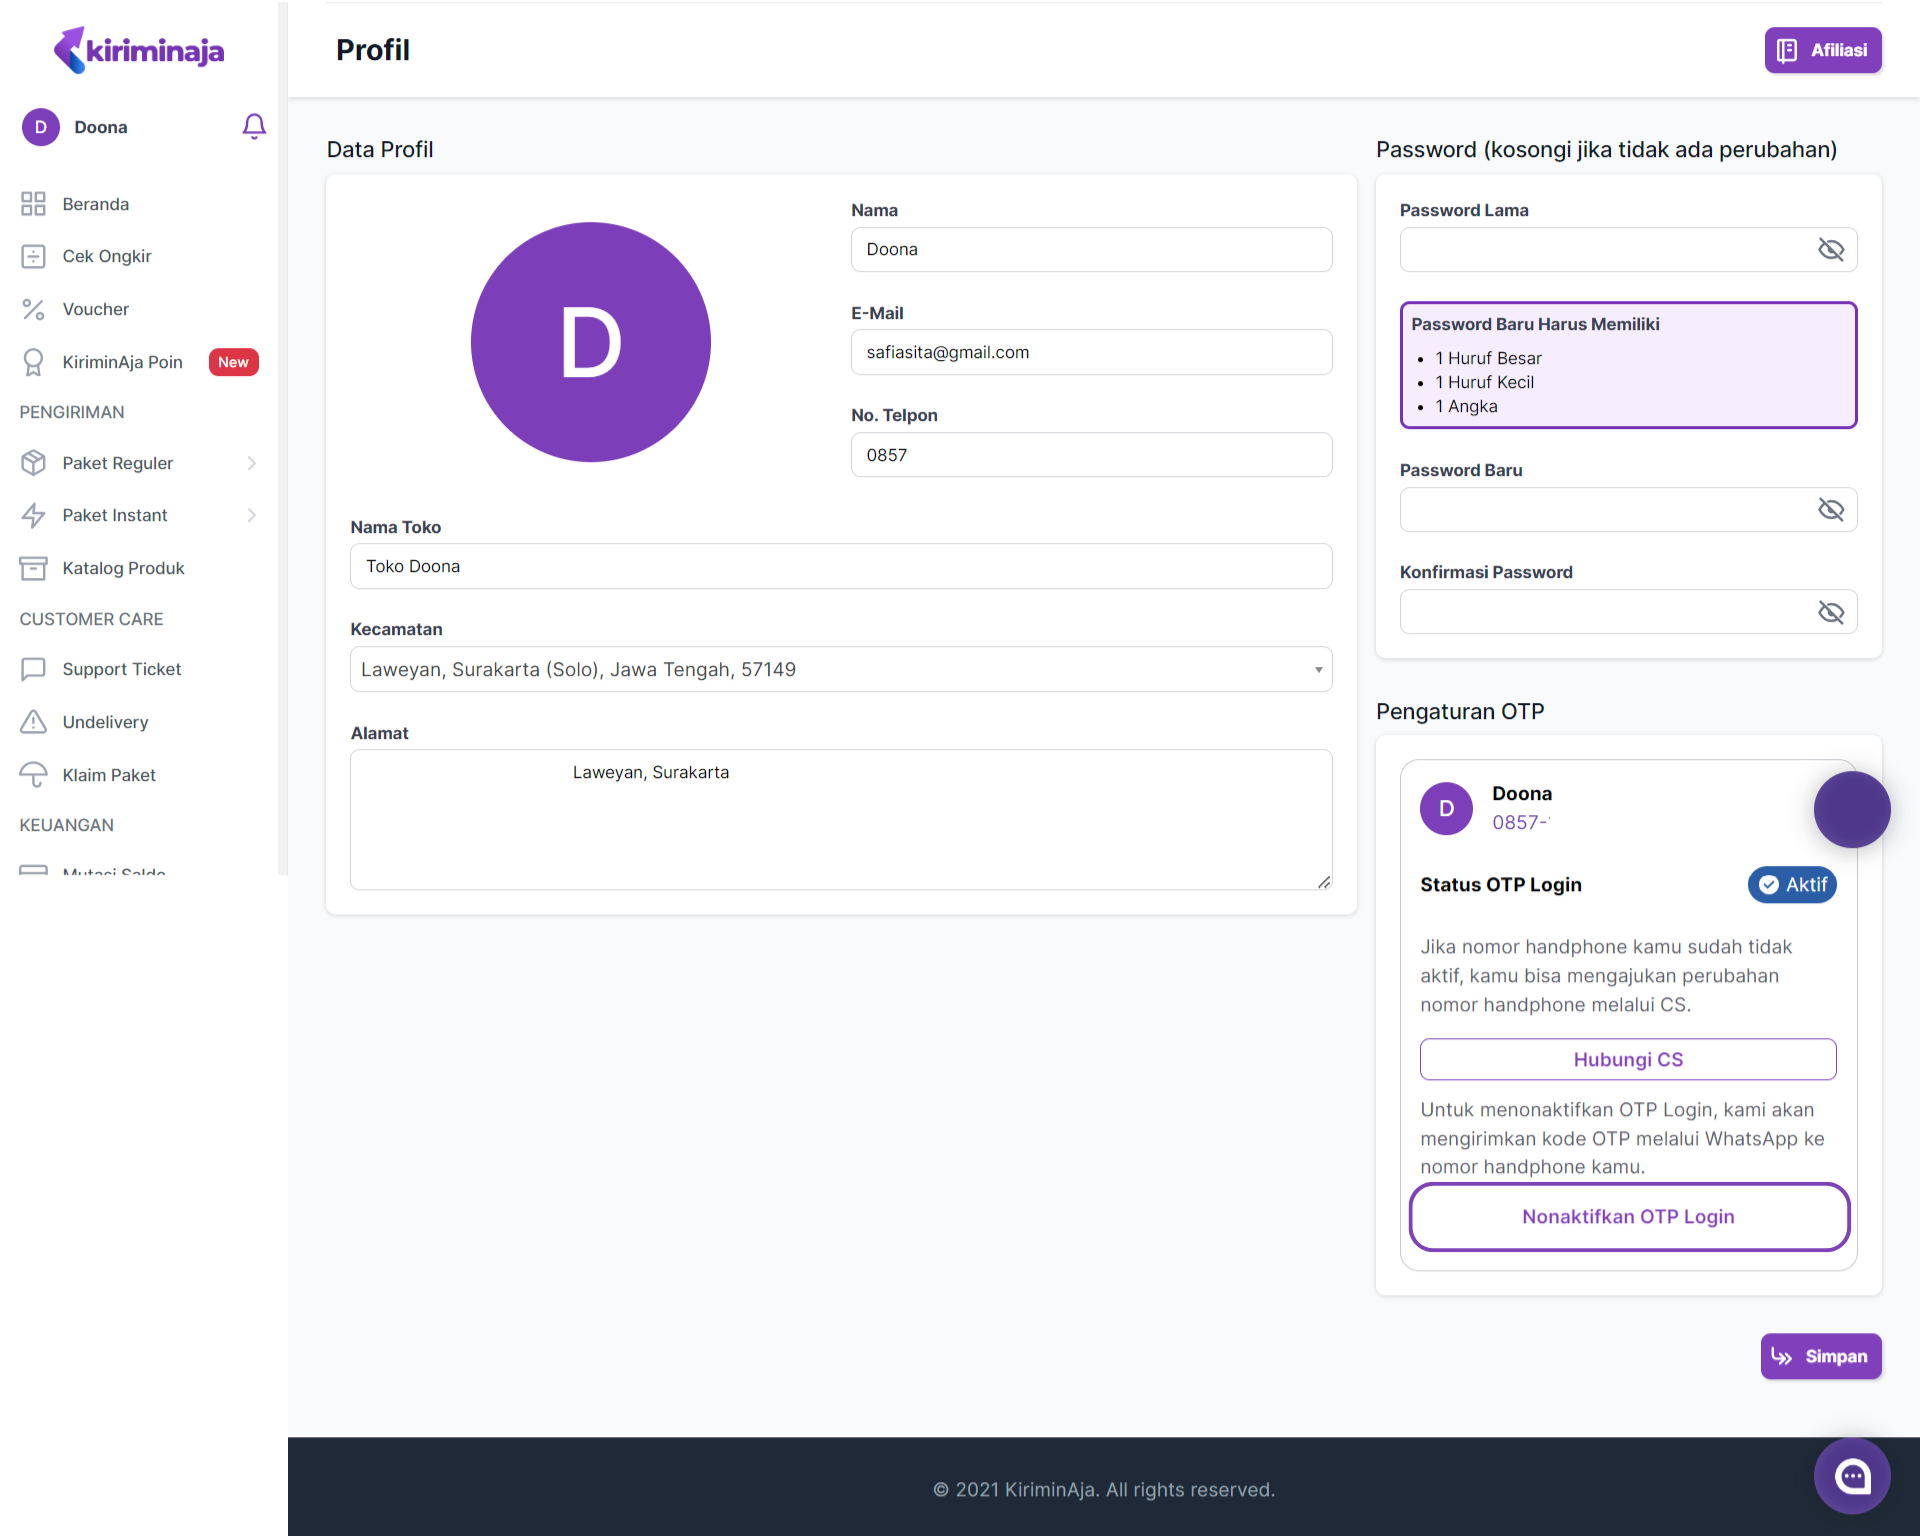
Task: Click the Undelivery warning icon
Action: click(33, 721)
